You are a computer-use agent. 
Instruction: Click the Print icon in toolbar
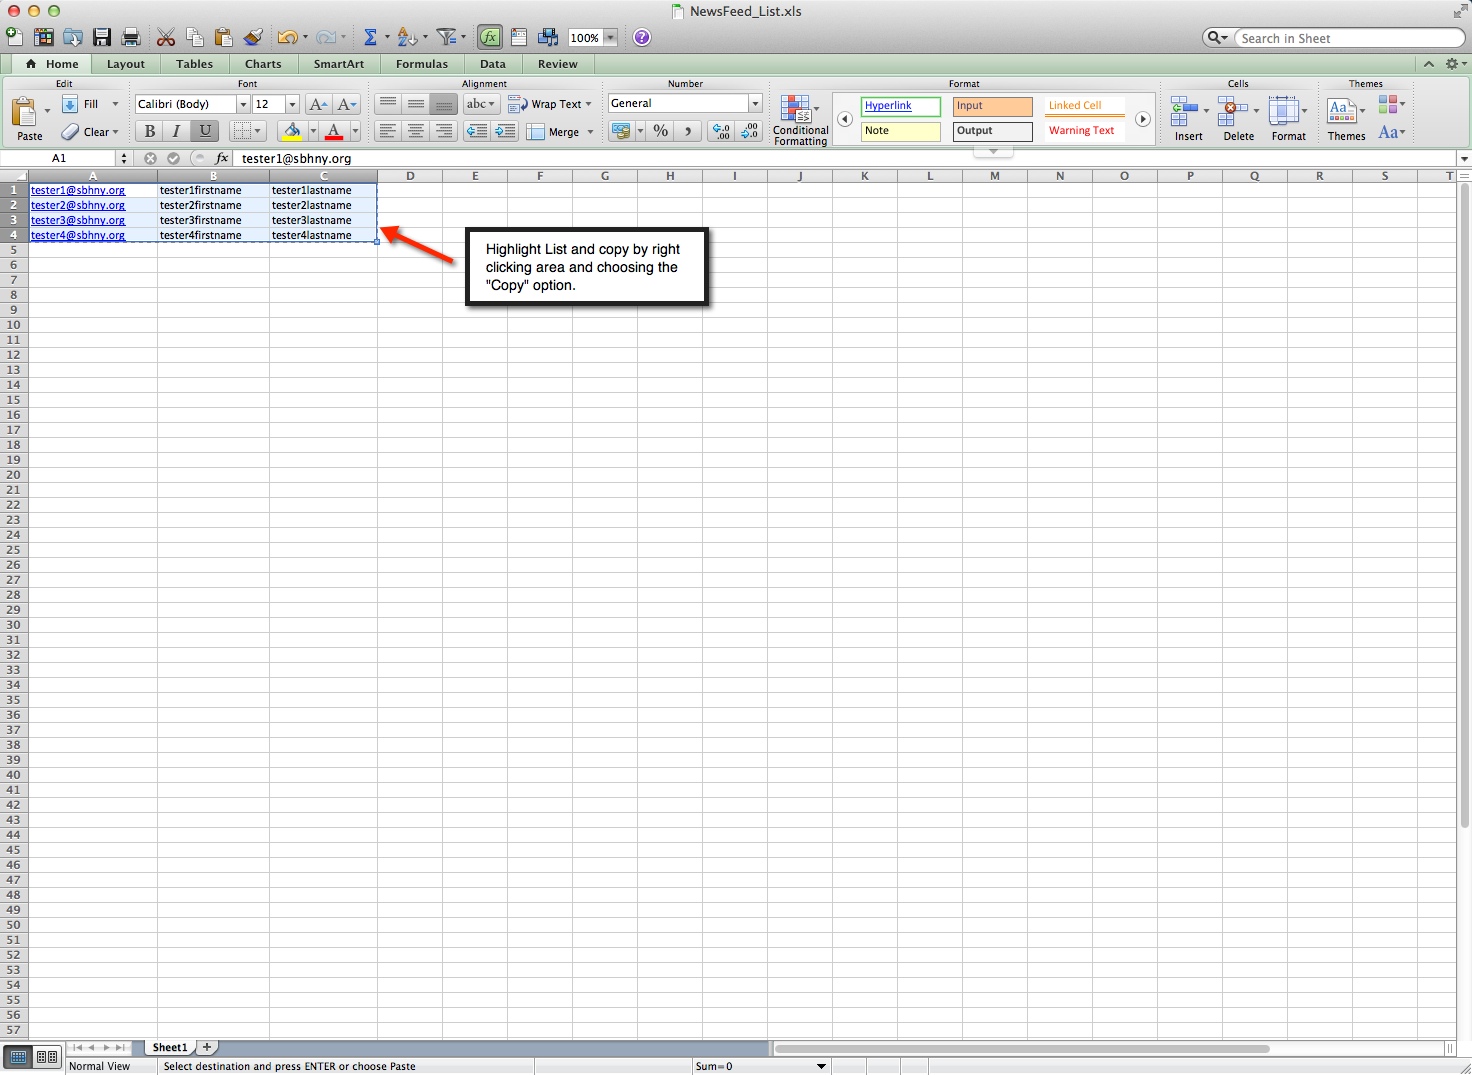(x=130, y=38)
